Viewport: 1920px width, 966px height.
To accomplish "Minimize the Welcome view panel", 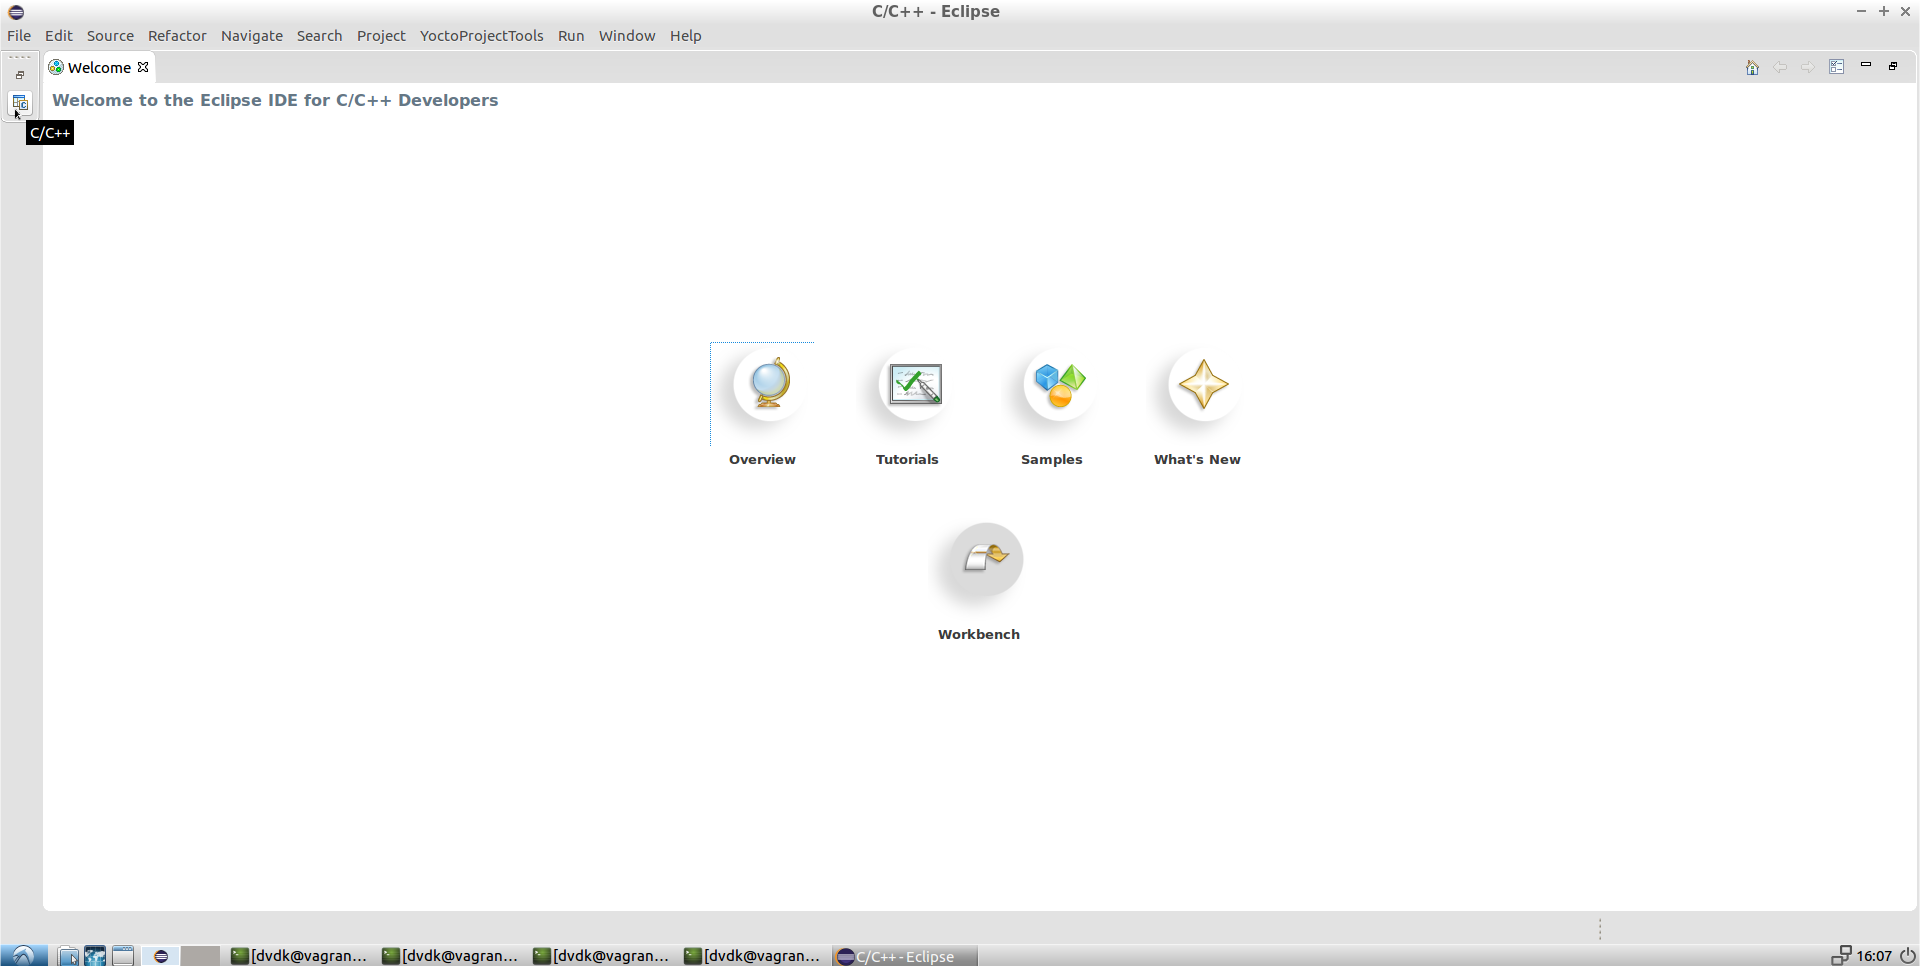I will click(x=1866, y=66).
